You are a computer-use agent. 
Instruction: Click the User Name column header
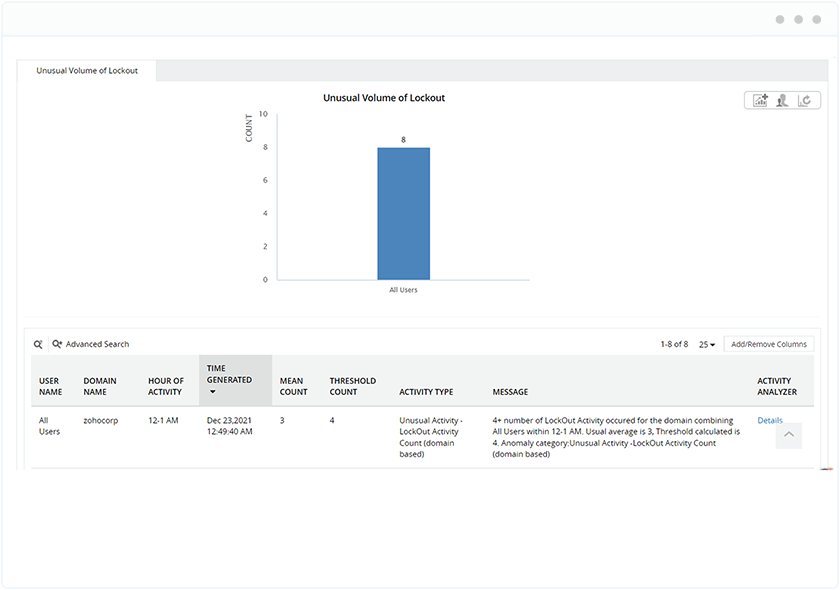(x=50, y=386)
